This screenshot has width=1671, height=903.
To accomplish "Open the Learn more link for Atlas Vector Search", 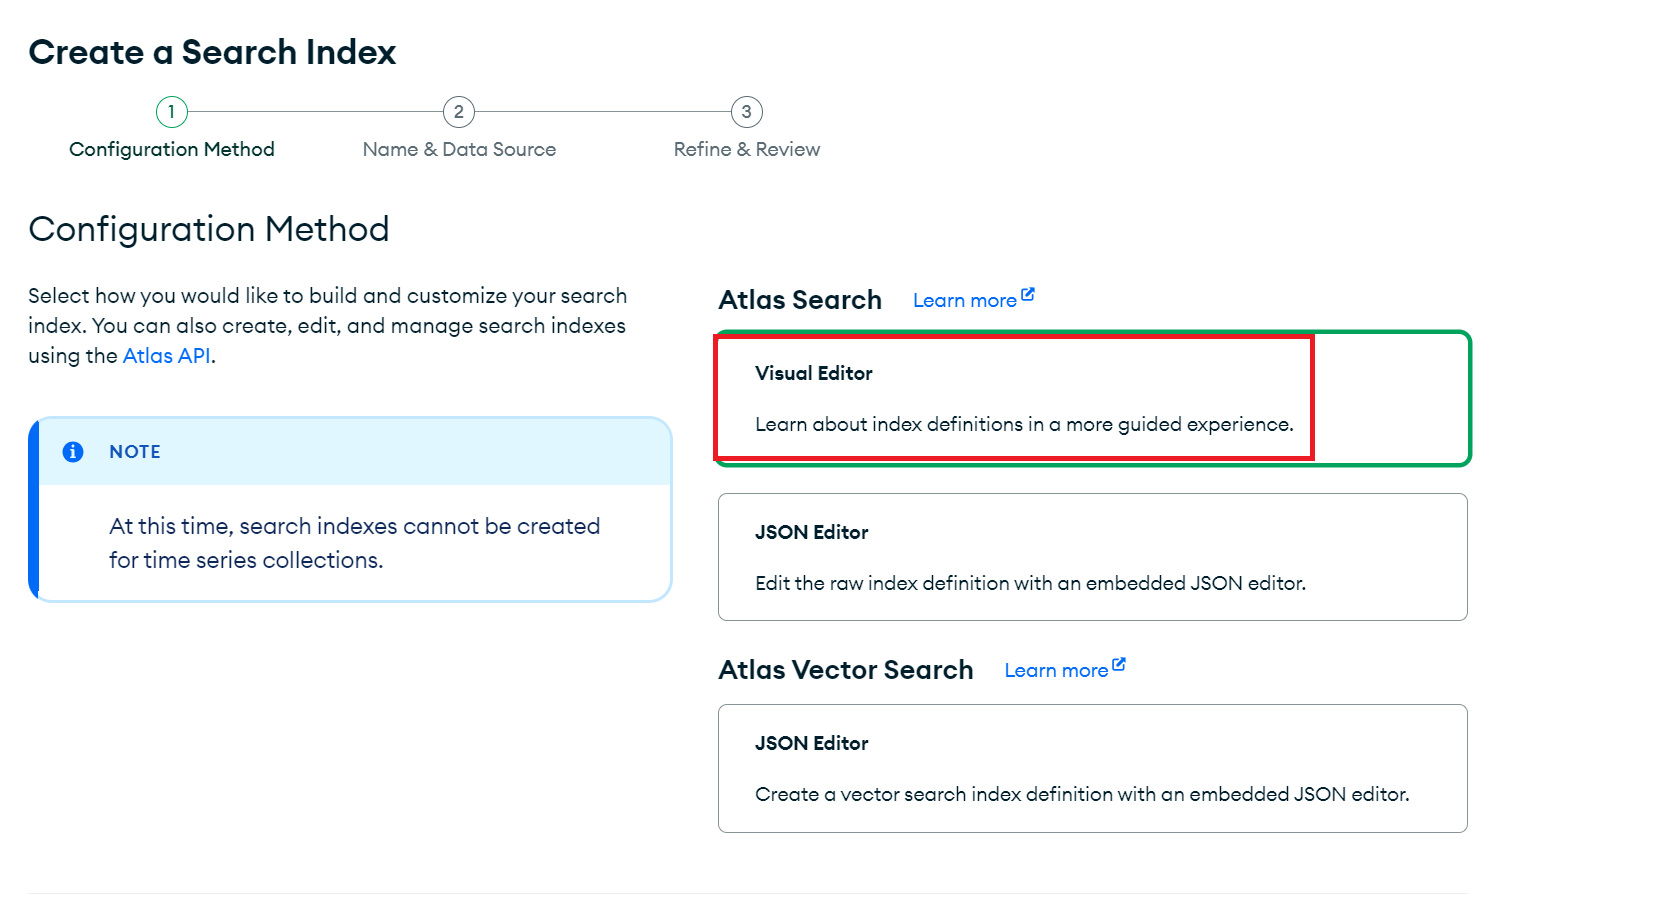I will coord(1055,671).
